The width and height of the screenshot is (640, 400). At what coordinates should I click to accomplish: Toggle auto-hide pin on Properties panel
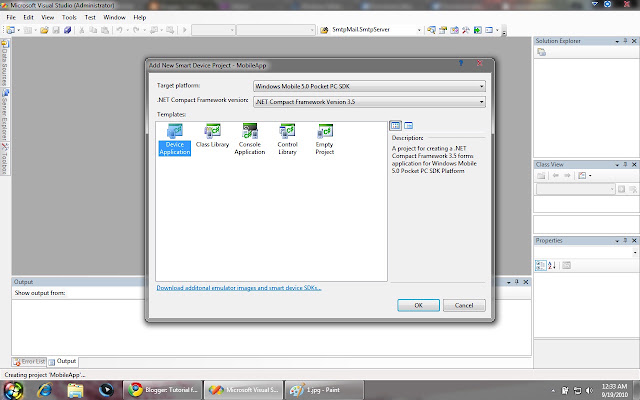point(625,241)
